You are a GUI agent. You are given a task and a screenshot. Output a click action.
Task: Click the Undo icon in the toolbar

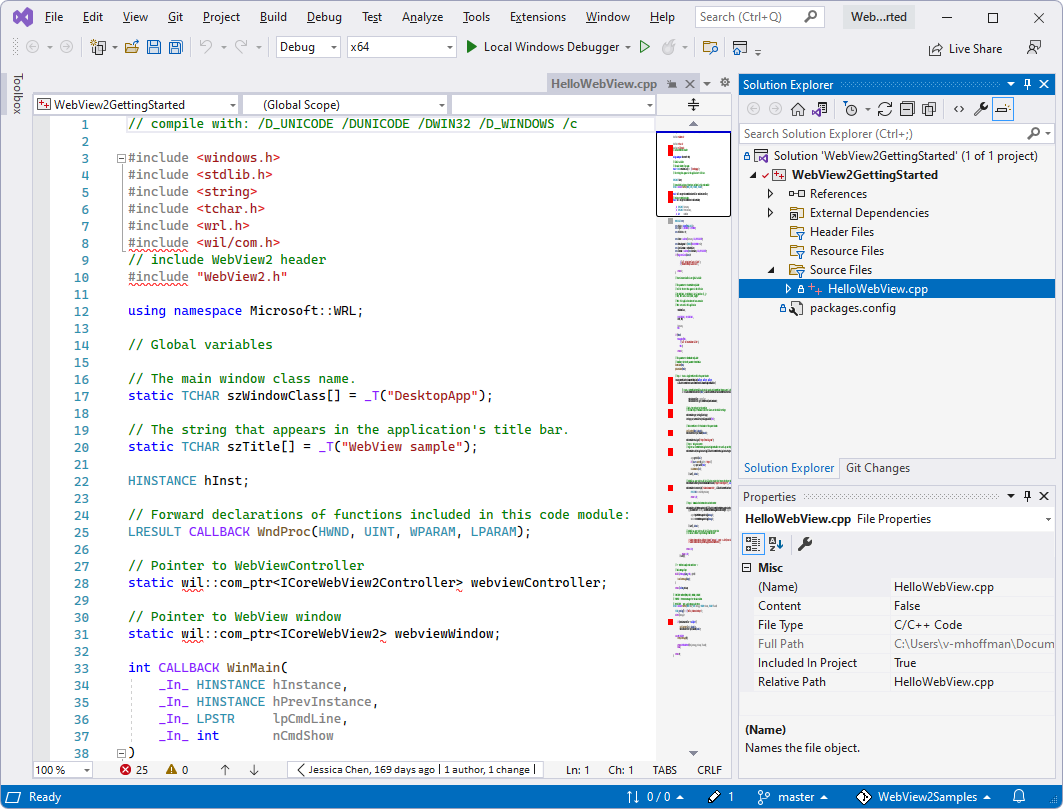tap(206, 47)
